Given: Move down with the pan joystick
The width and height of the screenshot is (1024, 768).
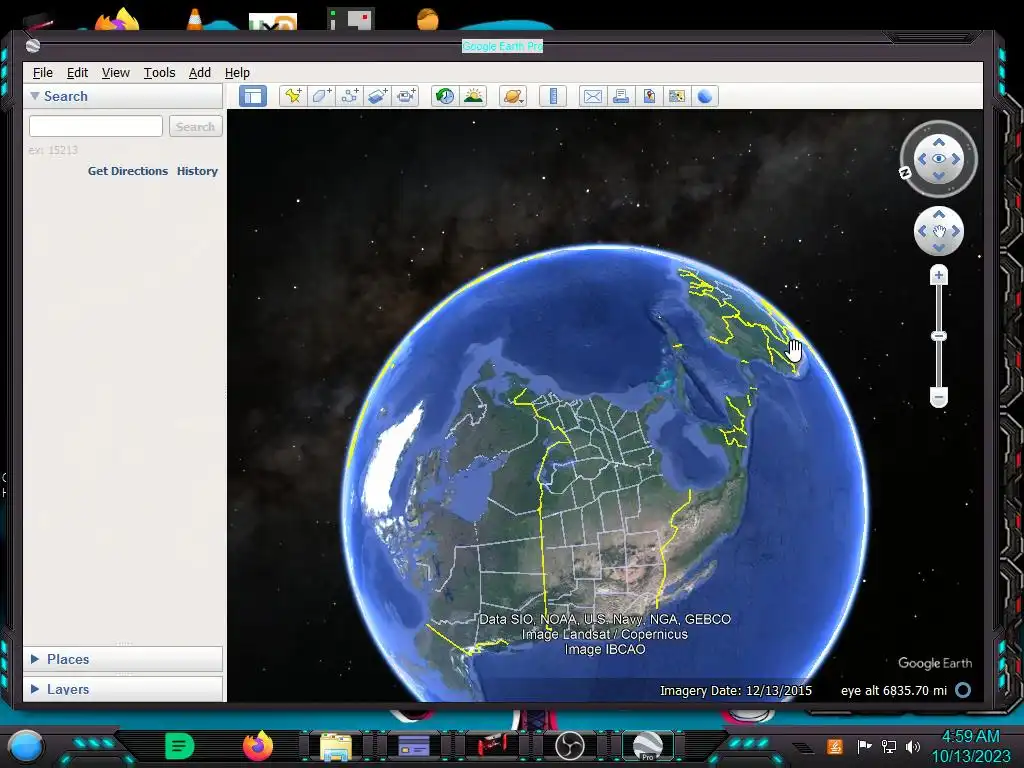Looking at the screenshot, I should pos(938,248).
